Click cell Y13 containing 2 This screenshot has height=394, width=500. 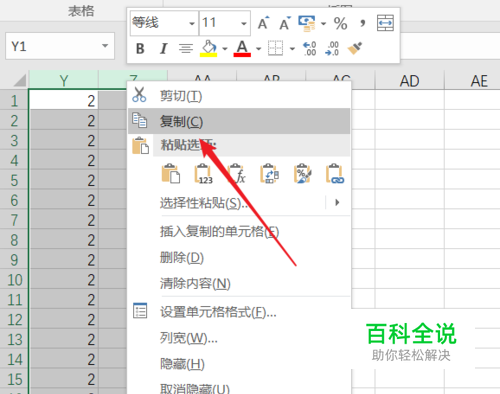(x=64, y=339)
